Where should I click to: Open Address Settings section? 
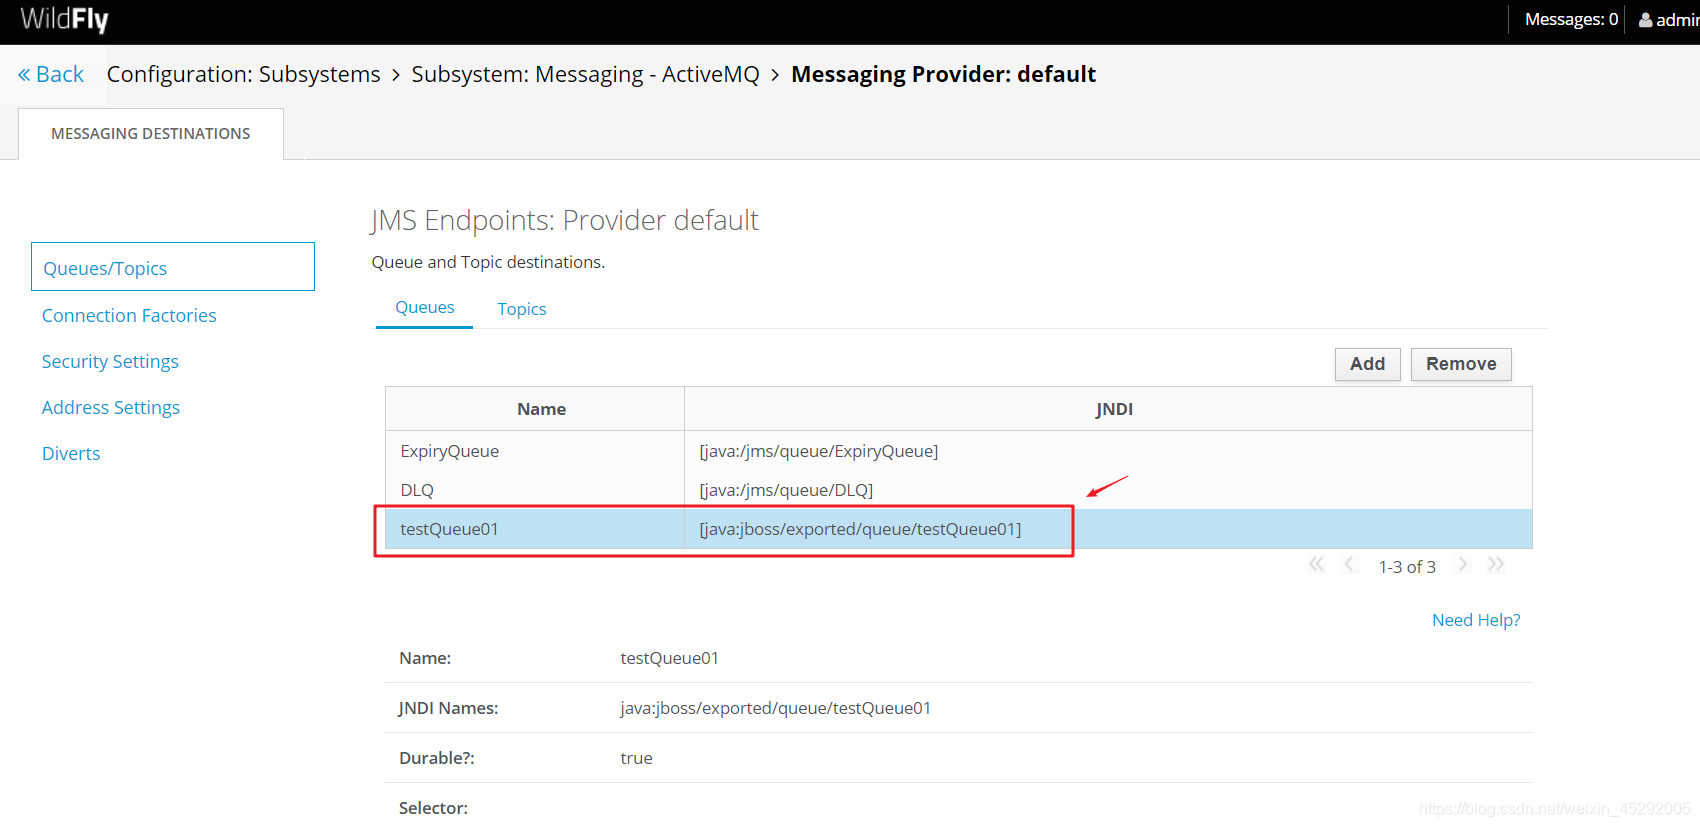coord(111,408)
